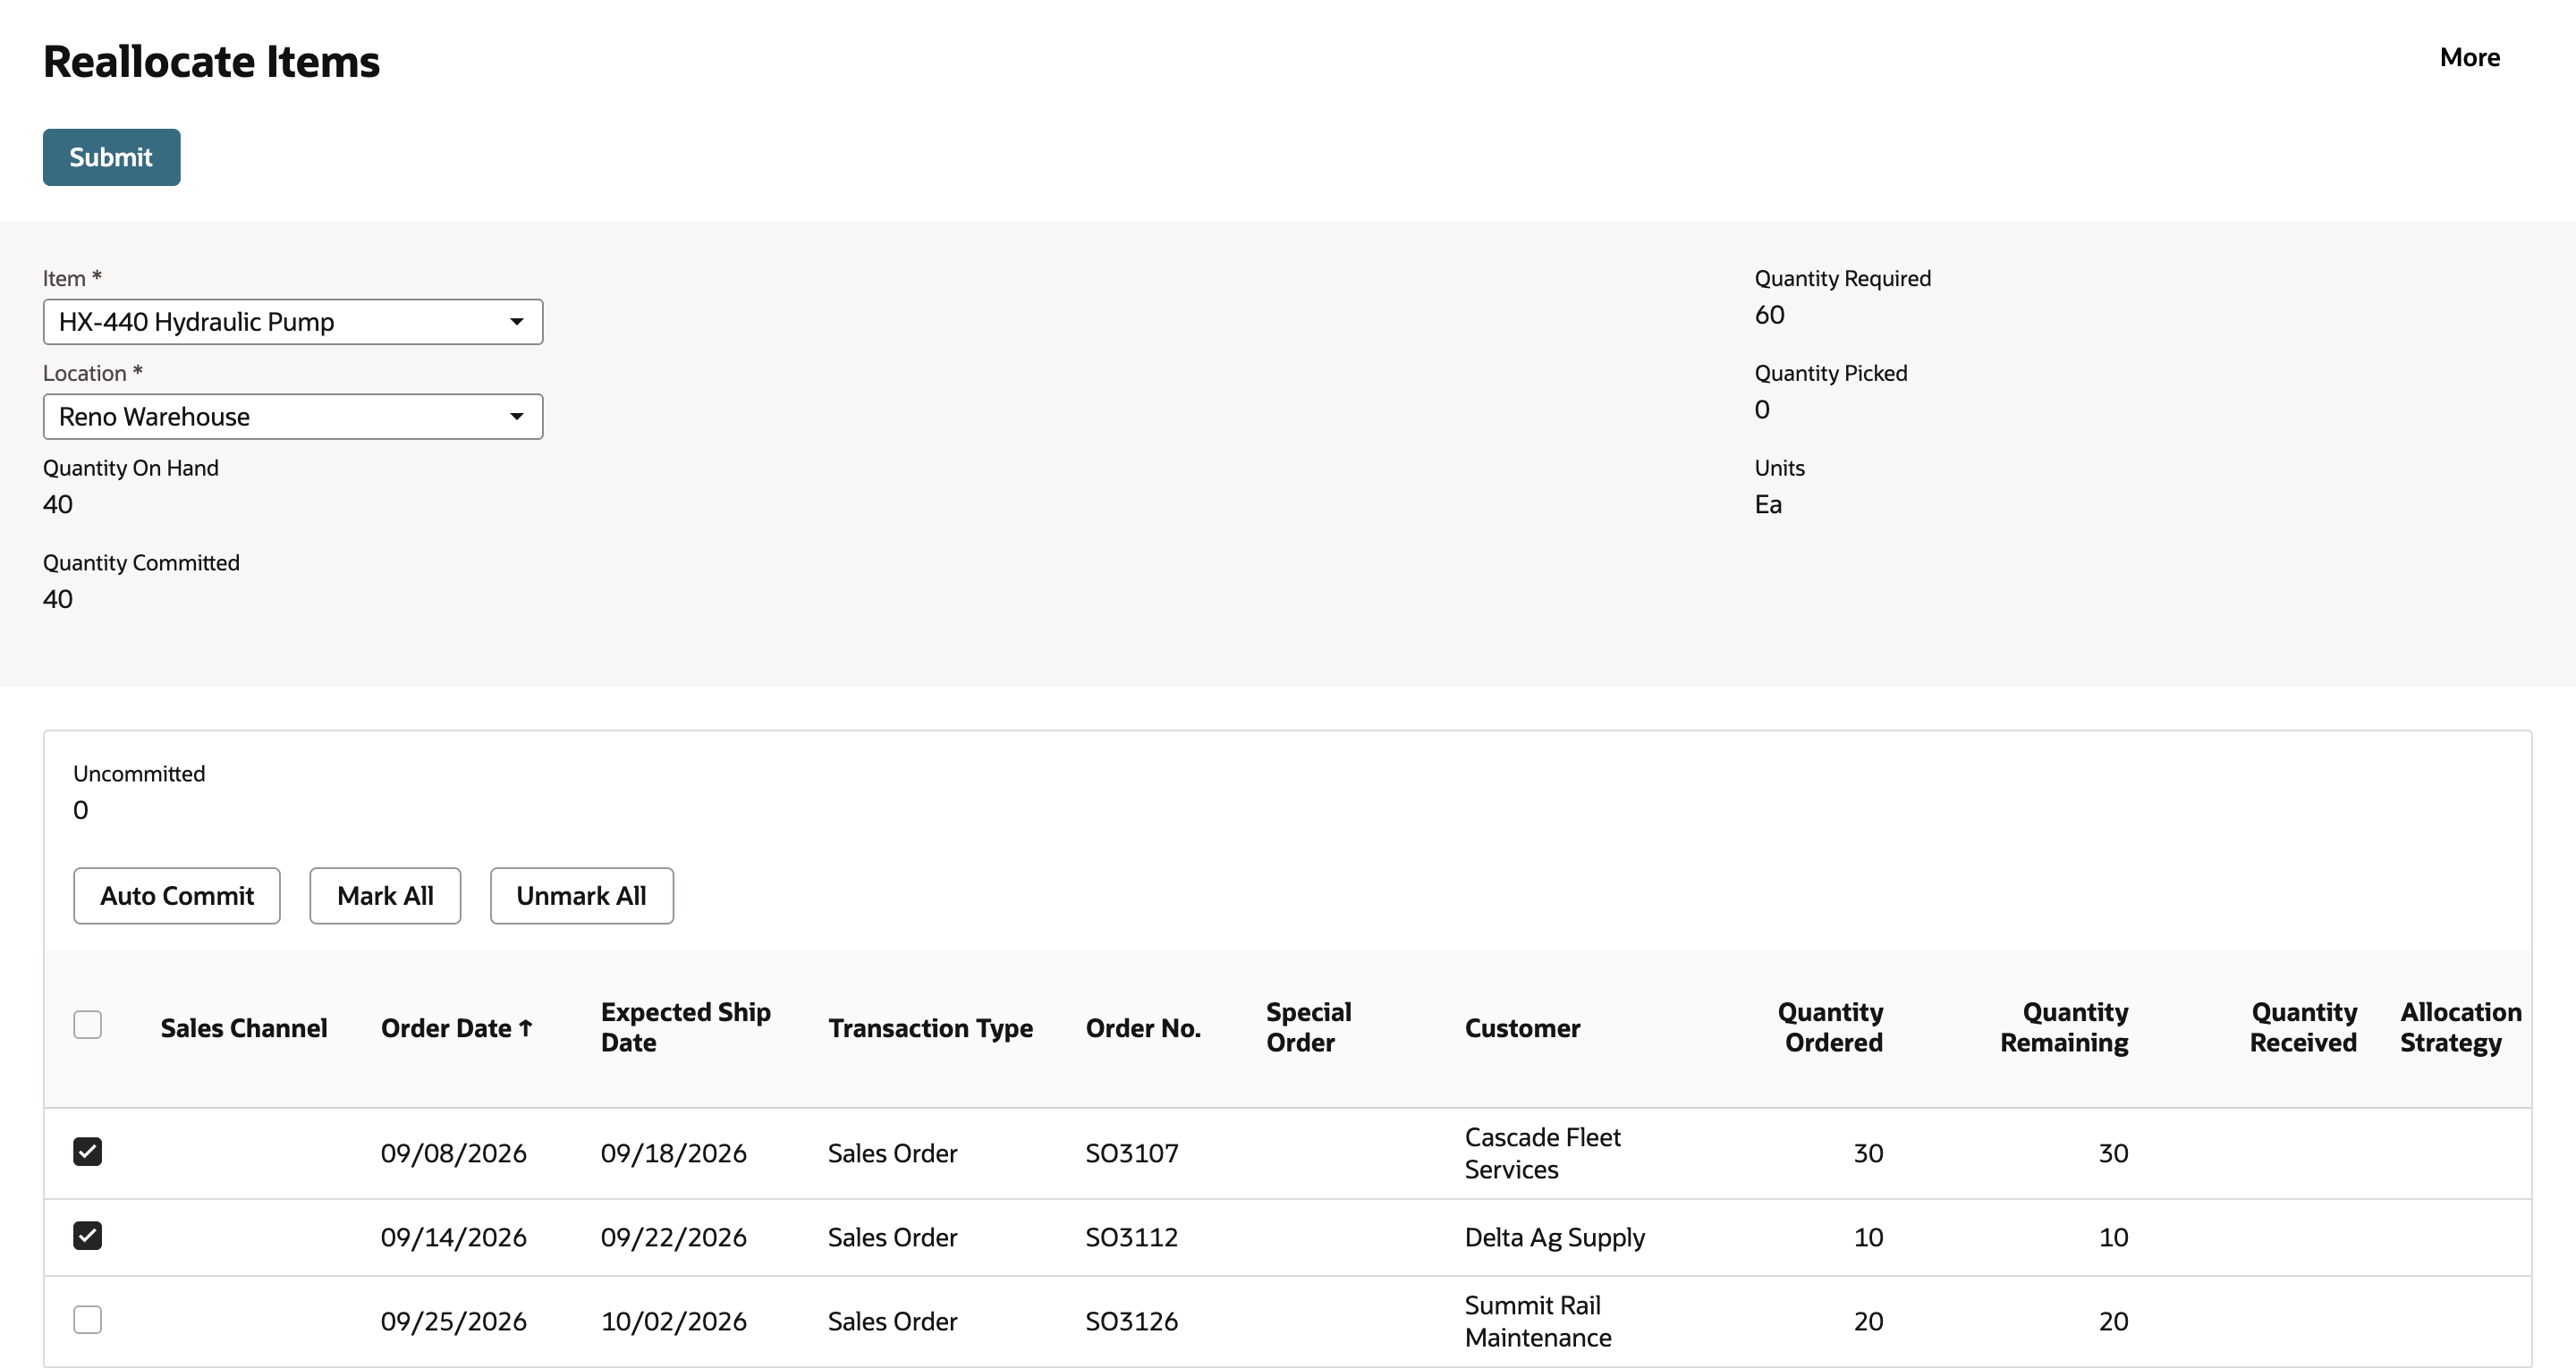This screenshot has width=2576, height=1368.
Task: Click order number SO3112
Action: pos(1132,1237)
